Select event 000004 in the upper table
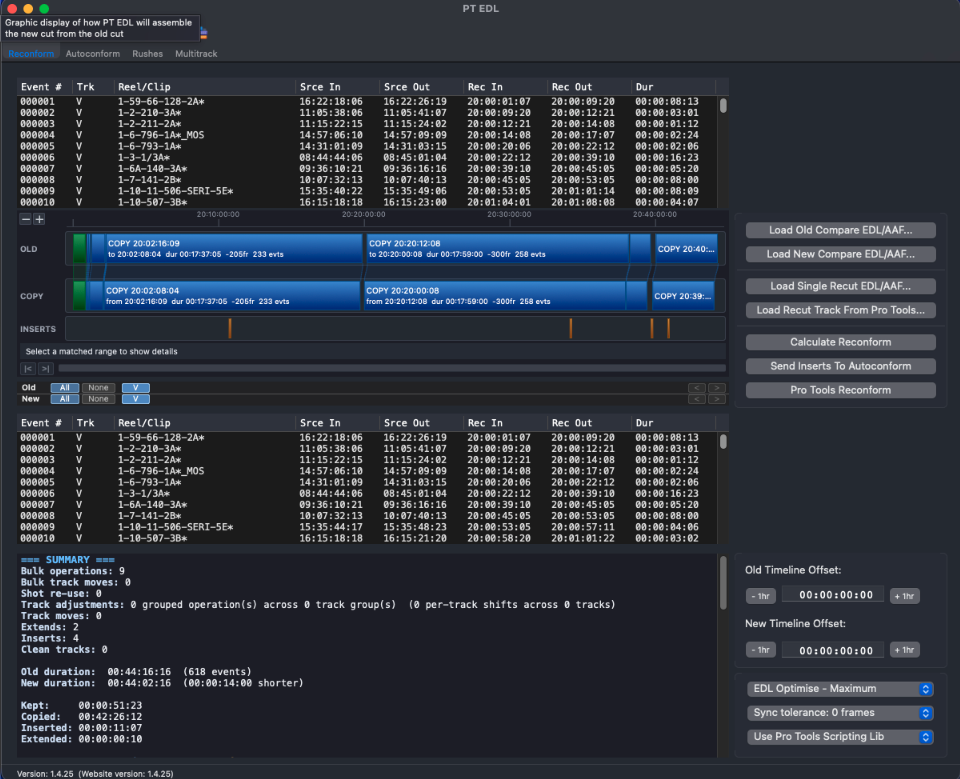 tap(367, 135)
